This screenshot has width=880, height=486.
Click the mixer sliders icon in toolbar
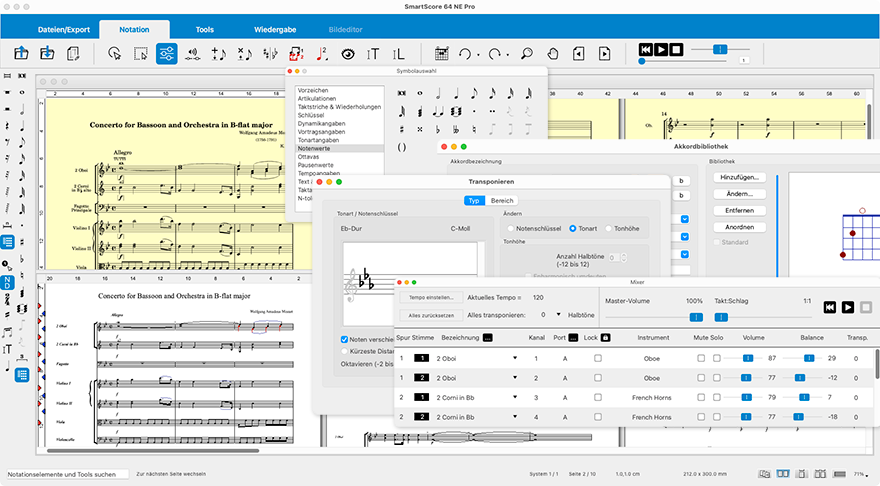[166, 53]
